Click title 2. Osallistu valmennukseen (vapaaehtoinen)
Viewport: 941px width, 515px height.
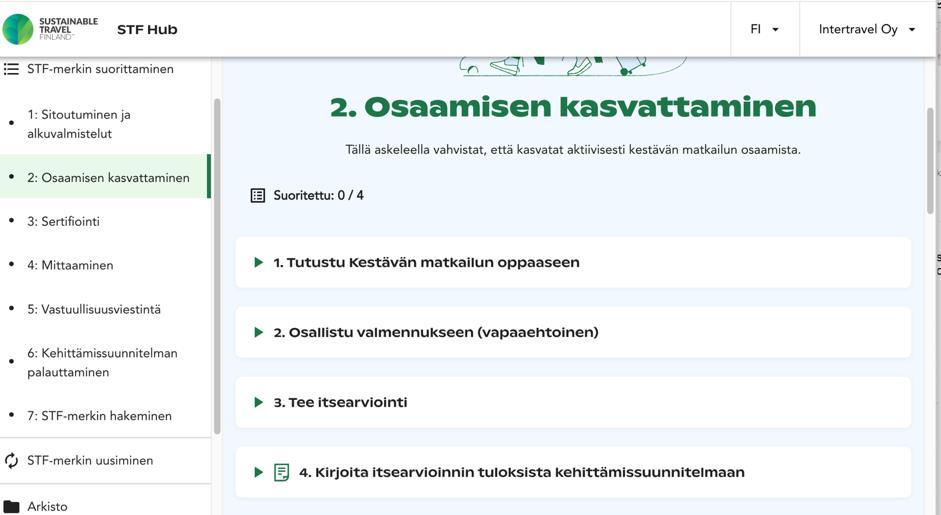click(436, 333)
